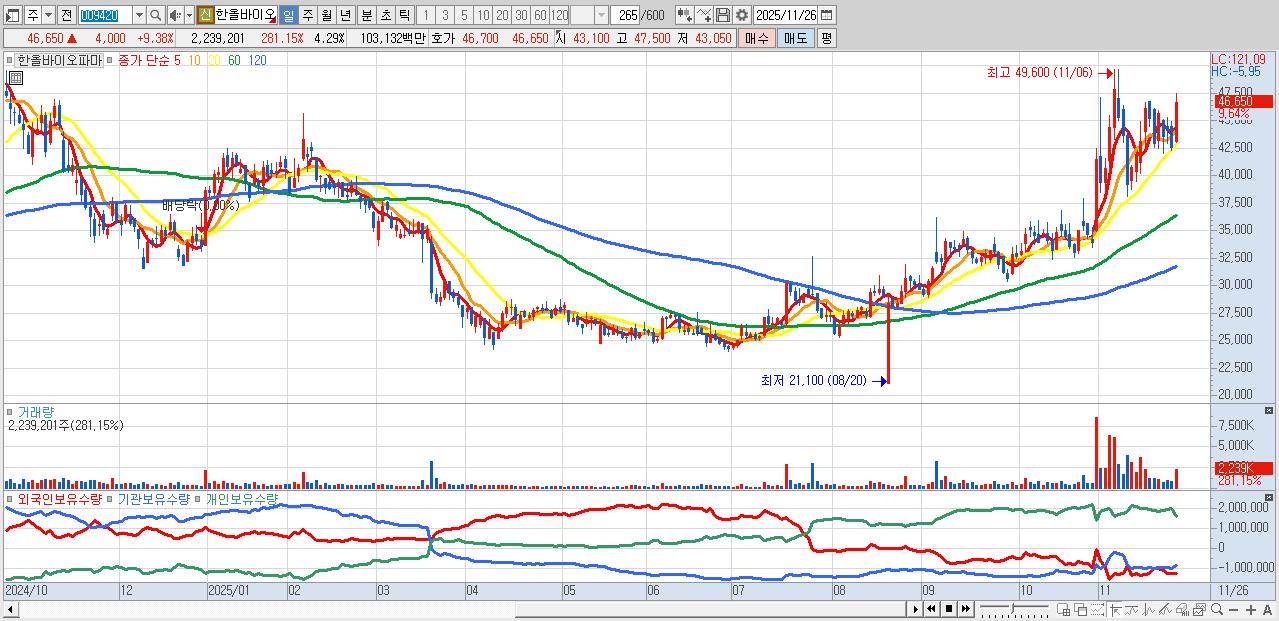
Task: Toggle the 외국인보유수량 legend marker
Action: [x=10, y=498]
